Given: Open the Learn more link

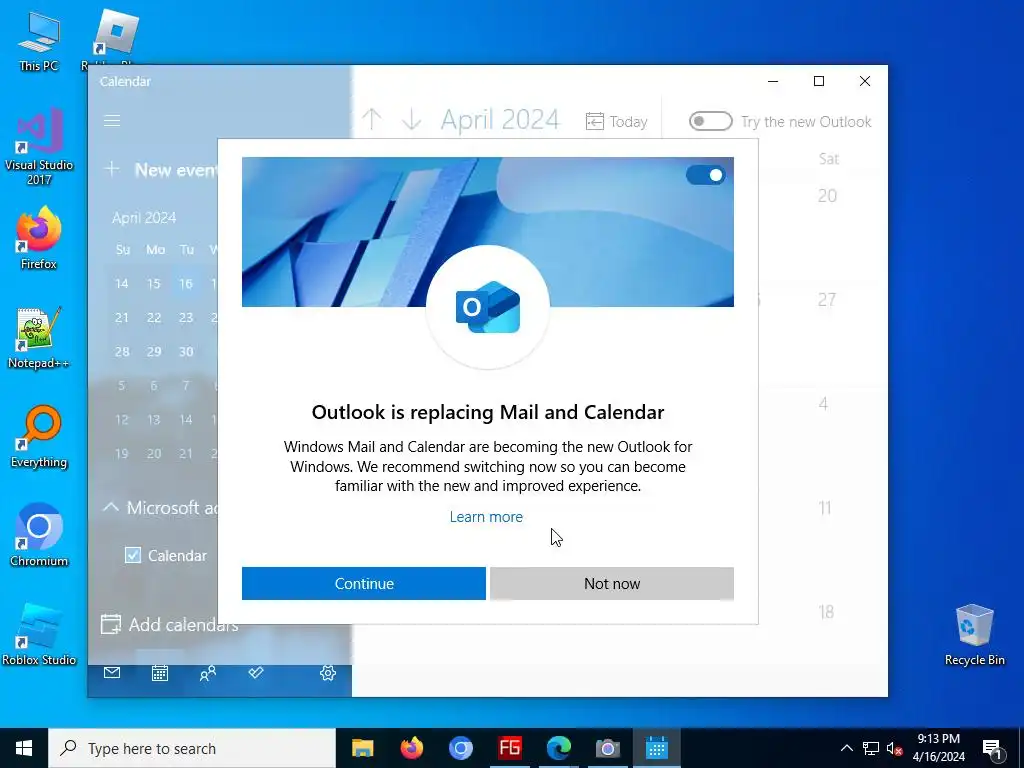Looking at the screenshot, I should pos(486,517).
